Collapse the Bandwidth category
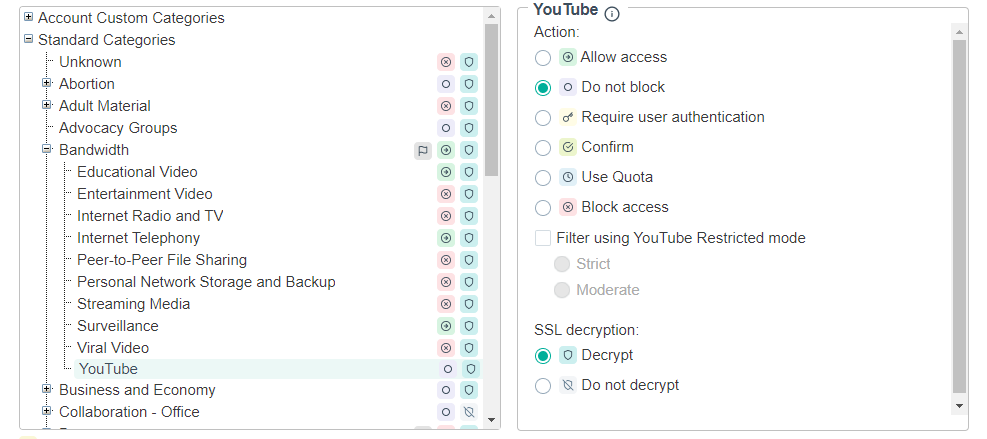Viewport: 987px width, 439px height. (x=47, y=149)
